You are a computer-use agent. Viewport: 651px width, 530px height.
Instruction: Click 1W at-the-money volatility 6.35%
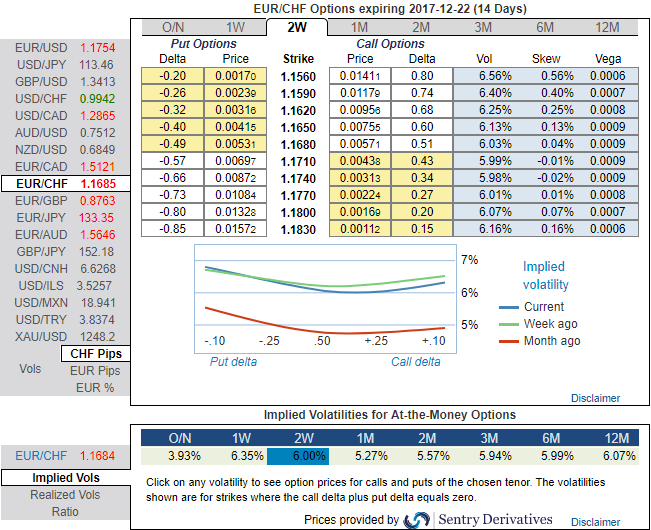[x=247, y=456]
